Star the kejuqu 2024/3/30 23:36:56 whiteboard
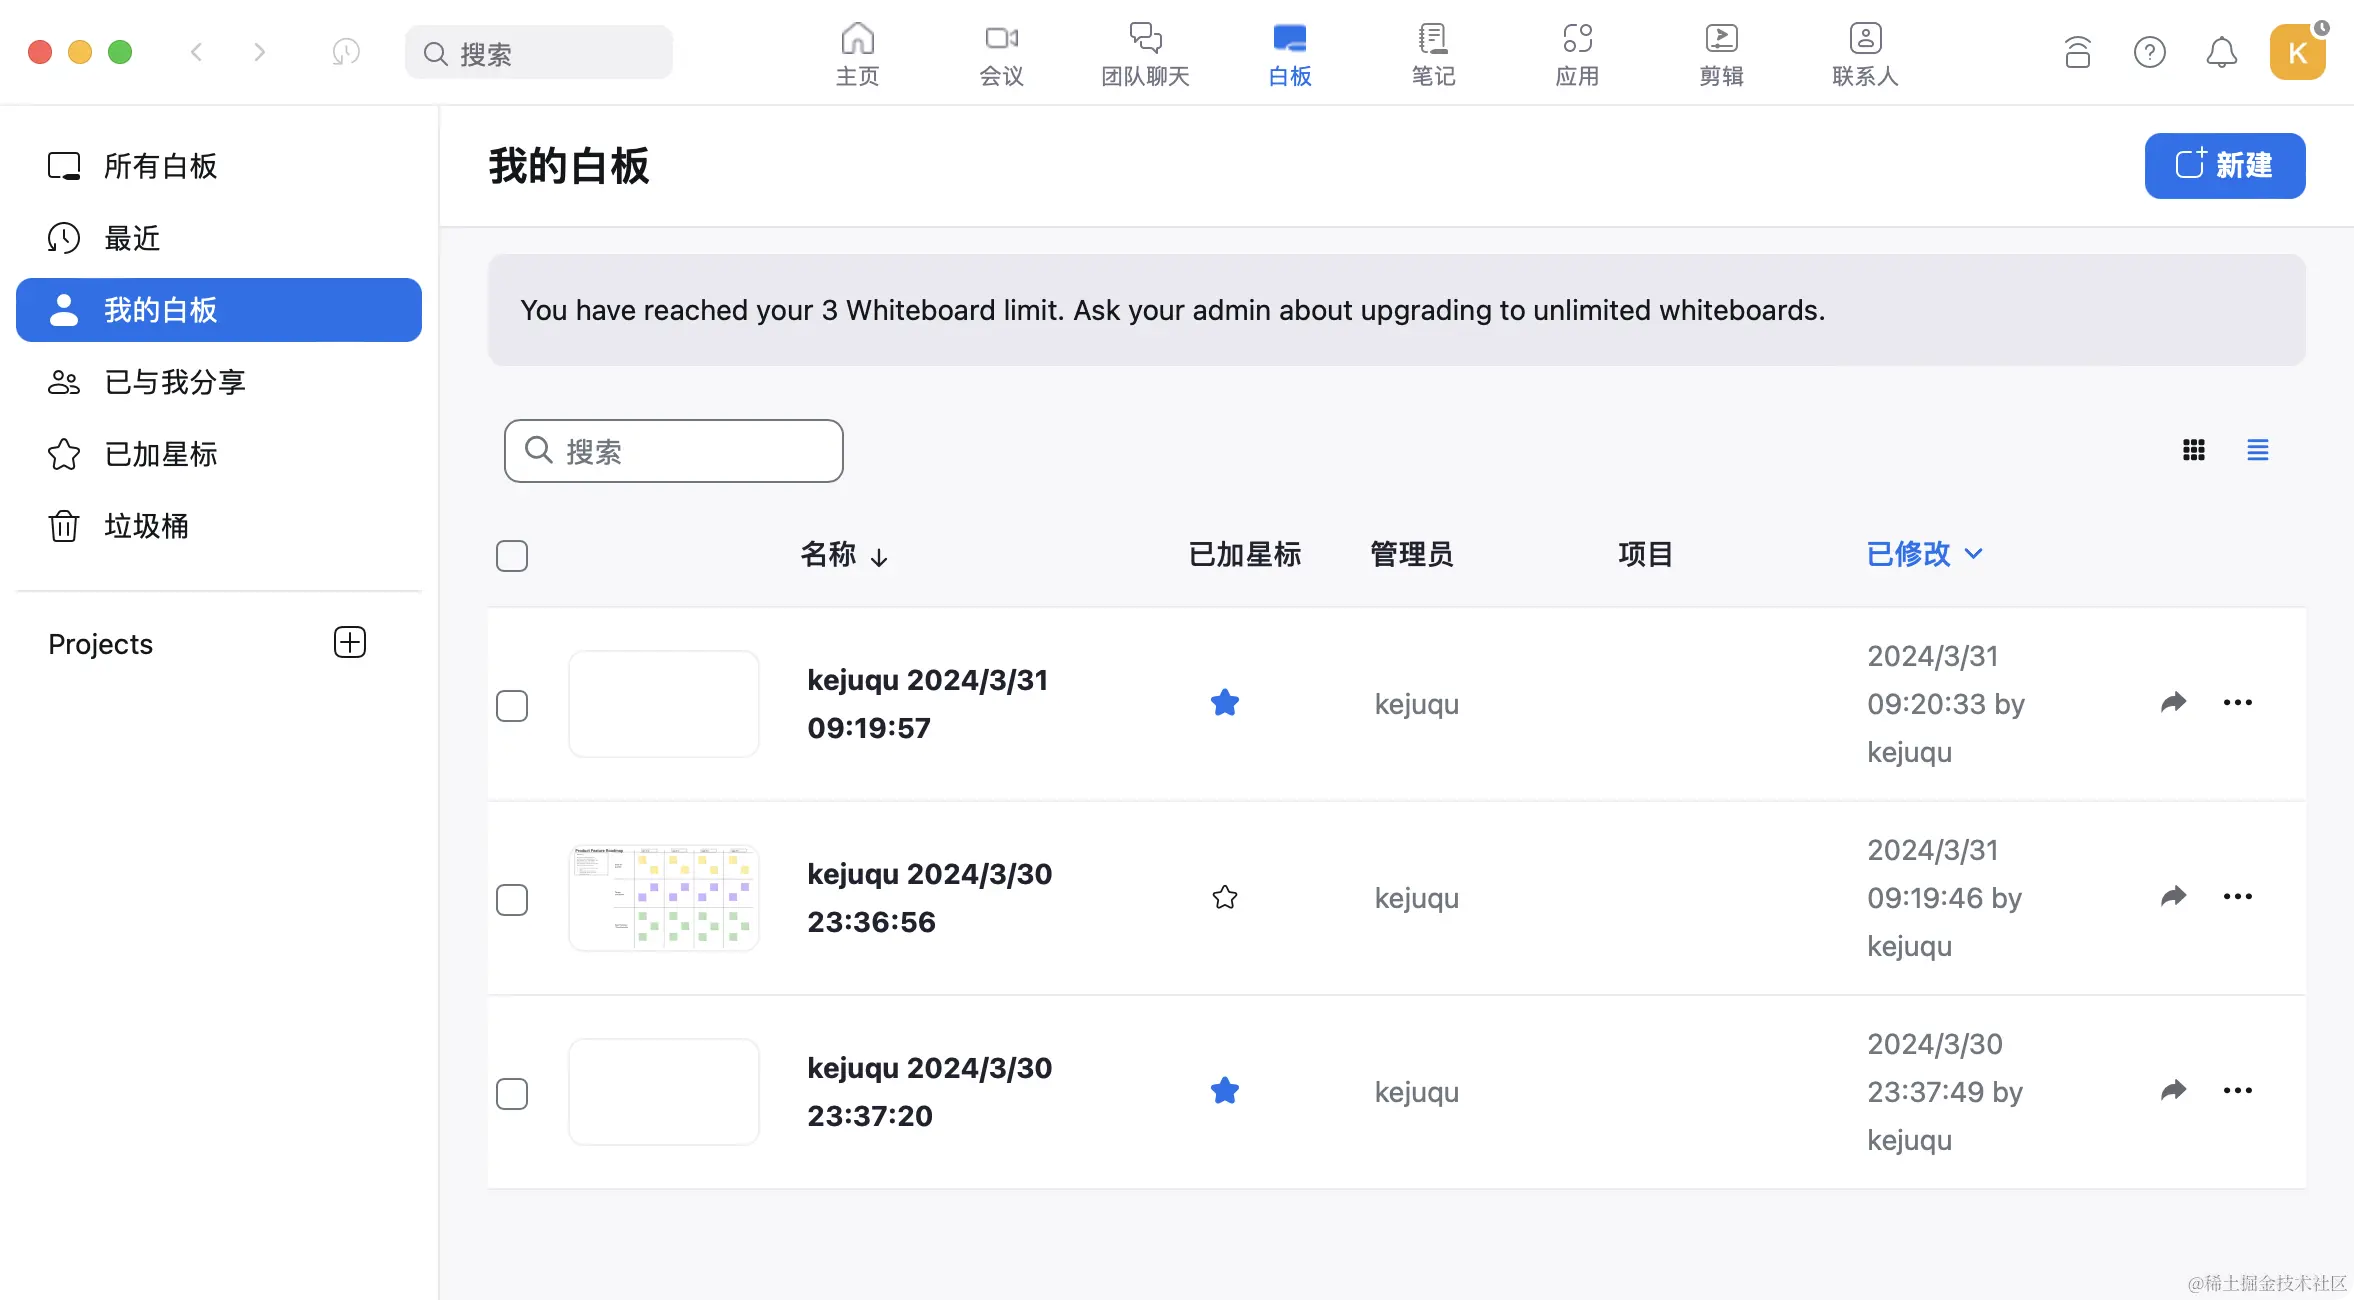This screenshot has height=1300, width=2354. [1224, 898]
